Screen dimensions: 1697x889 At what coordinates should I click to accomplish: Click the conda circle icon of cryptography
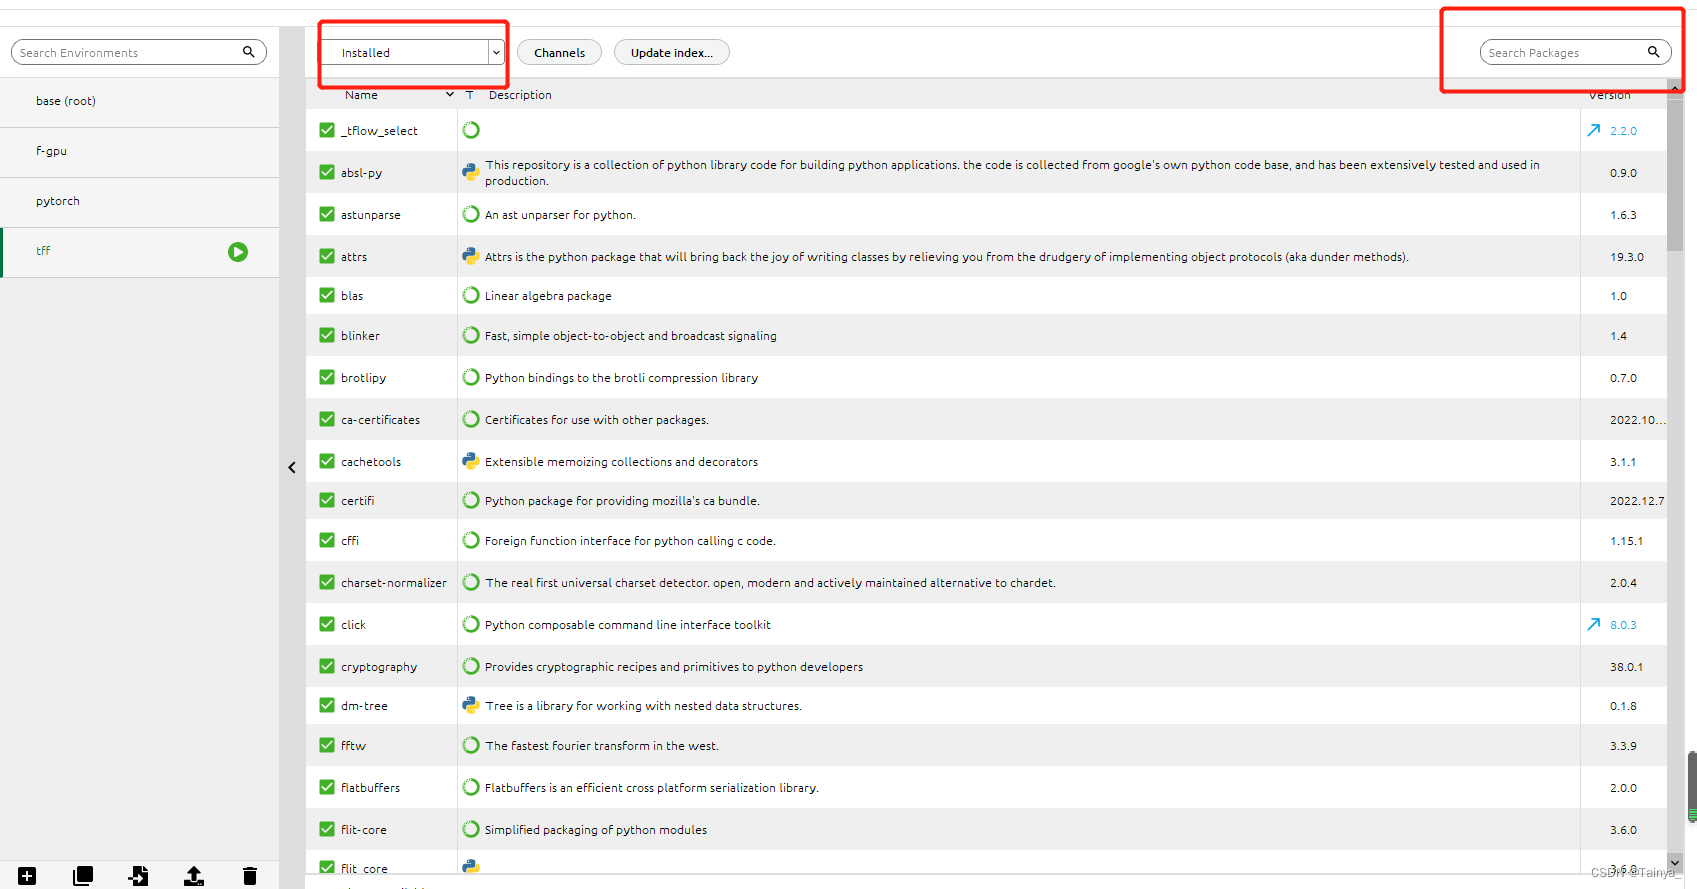point(471,666)
